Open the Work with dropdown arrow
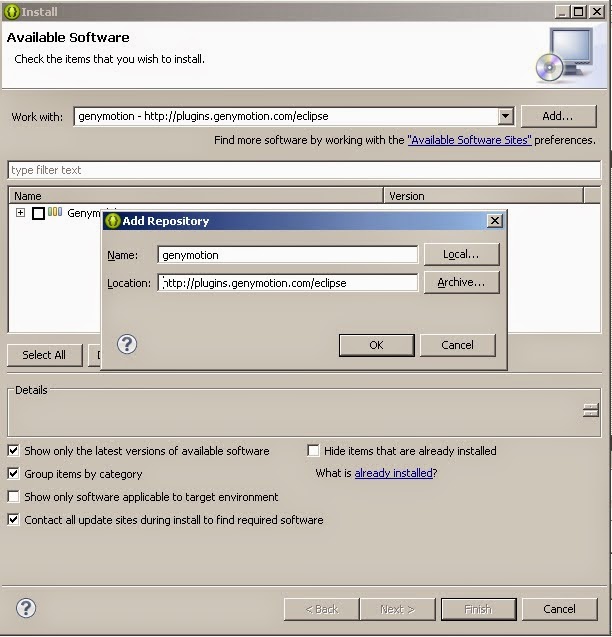Screen dimensions: 612x637 click(x=506, y=116)
